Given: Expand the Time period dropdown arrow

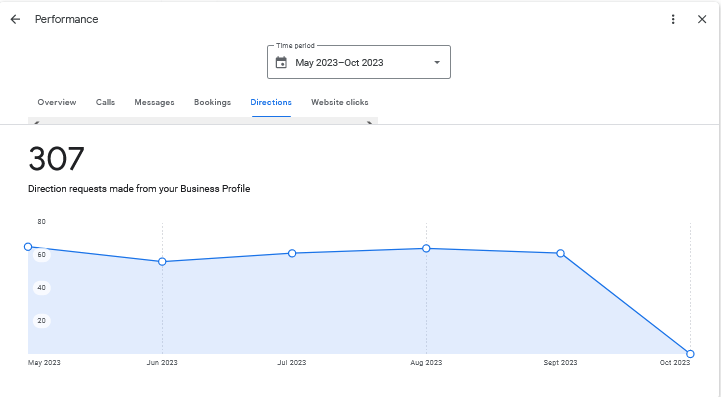Looking at the screenshot, I should (x=437, y=63).
